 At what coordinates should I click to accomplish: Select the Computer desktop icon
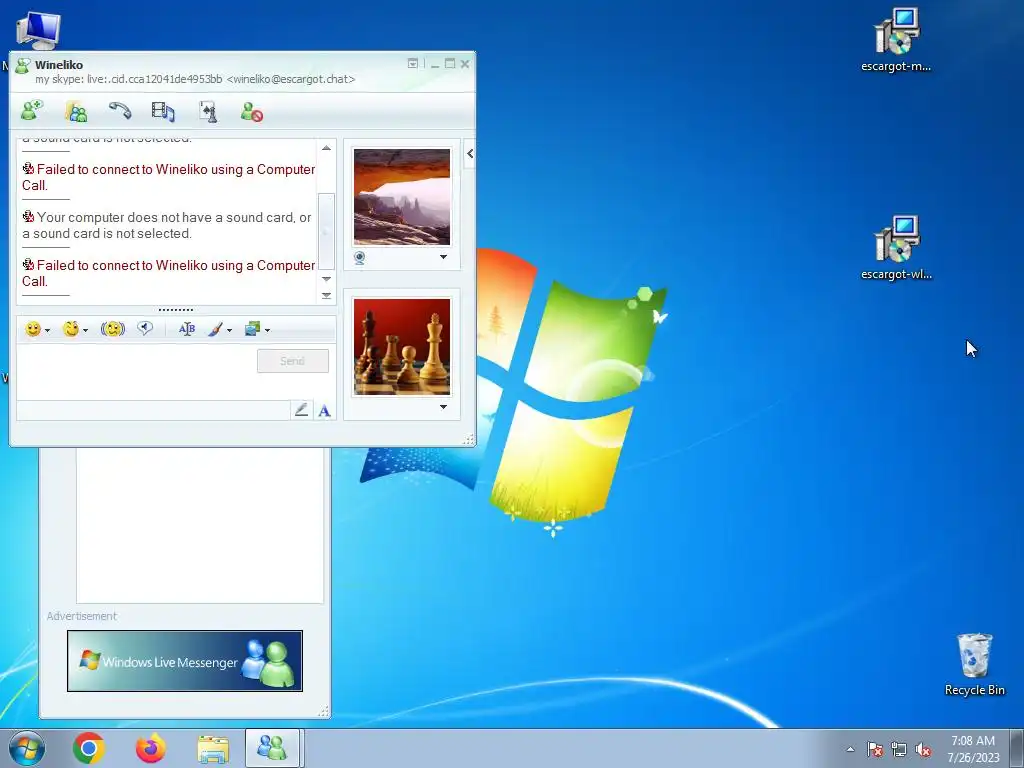(x=38, y=30)
